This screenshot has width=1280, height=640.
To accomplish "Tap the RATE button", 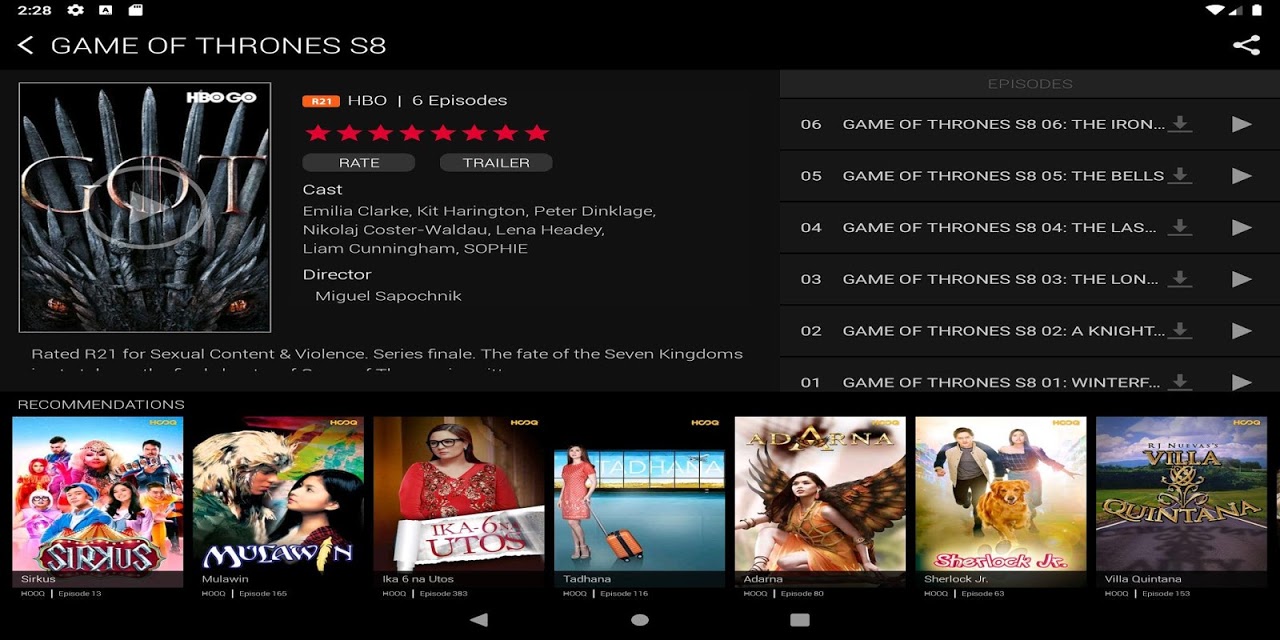I will coord(359,162).
